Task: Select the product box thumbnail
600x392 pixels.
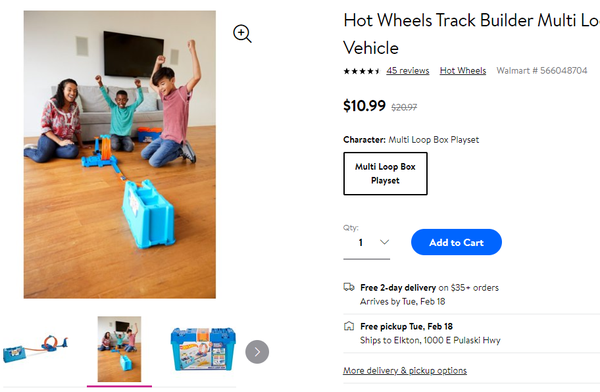Action: (203, 349)
